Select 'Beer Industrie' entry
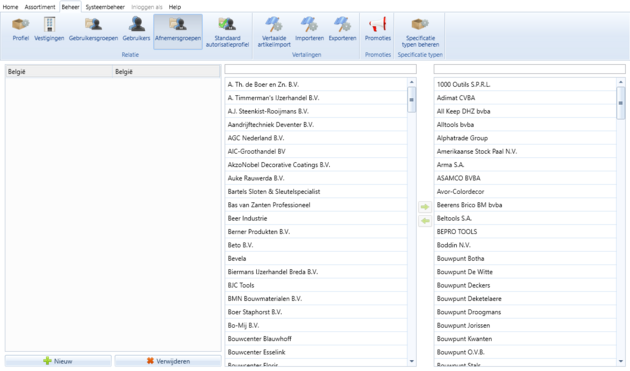Viewport: 630px width, 371px height. [316, 218]
